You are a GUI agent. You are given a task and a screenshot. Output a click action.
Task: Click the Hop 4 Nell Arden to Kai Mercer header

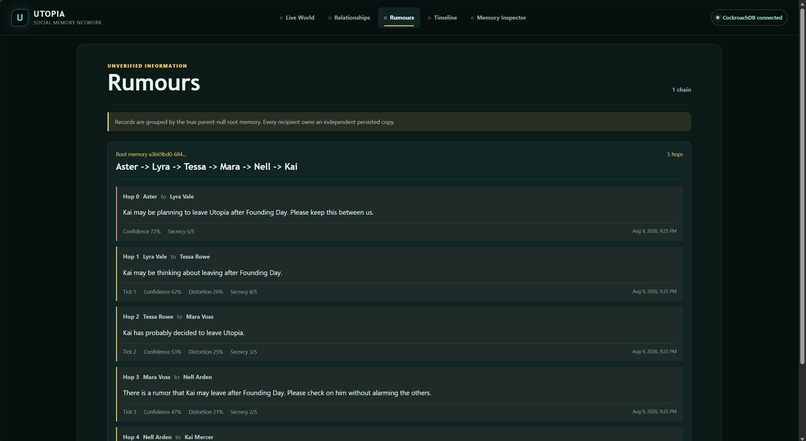(168, 437)
